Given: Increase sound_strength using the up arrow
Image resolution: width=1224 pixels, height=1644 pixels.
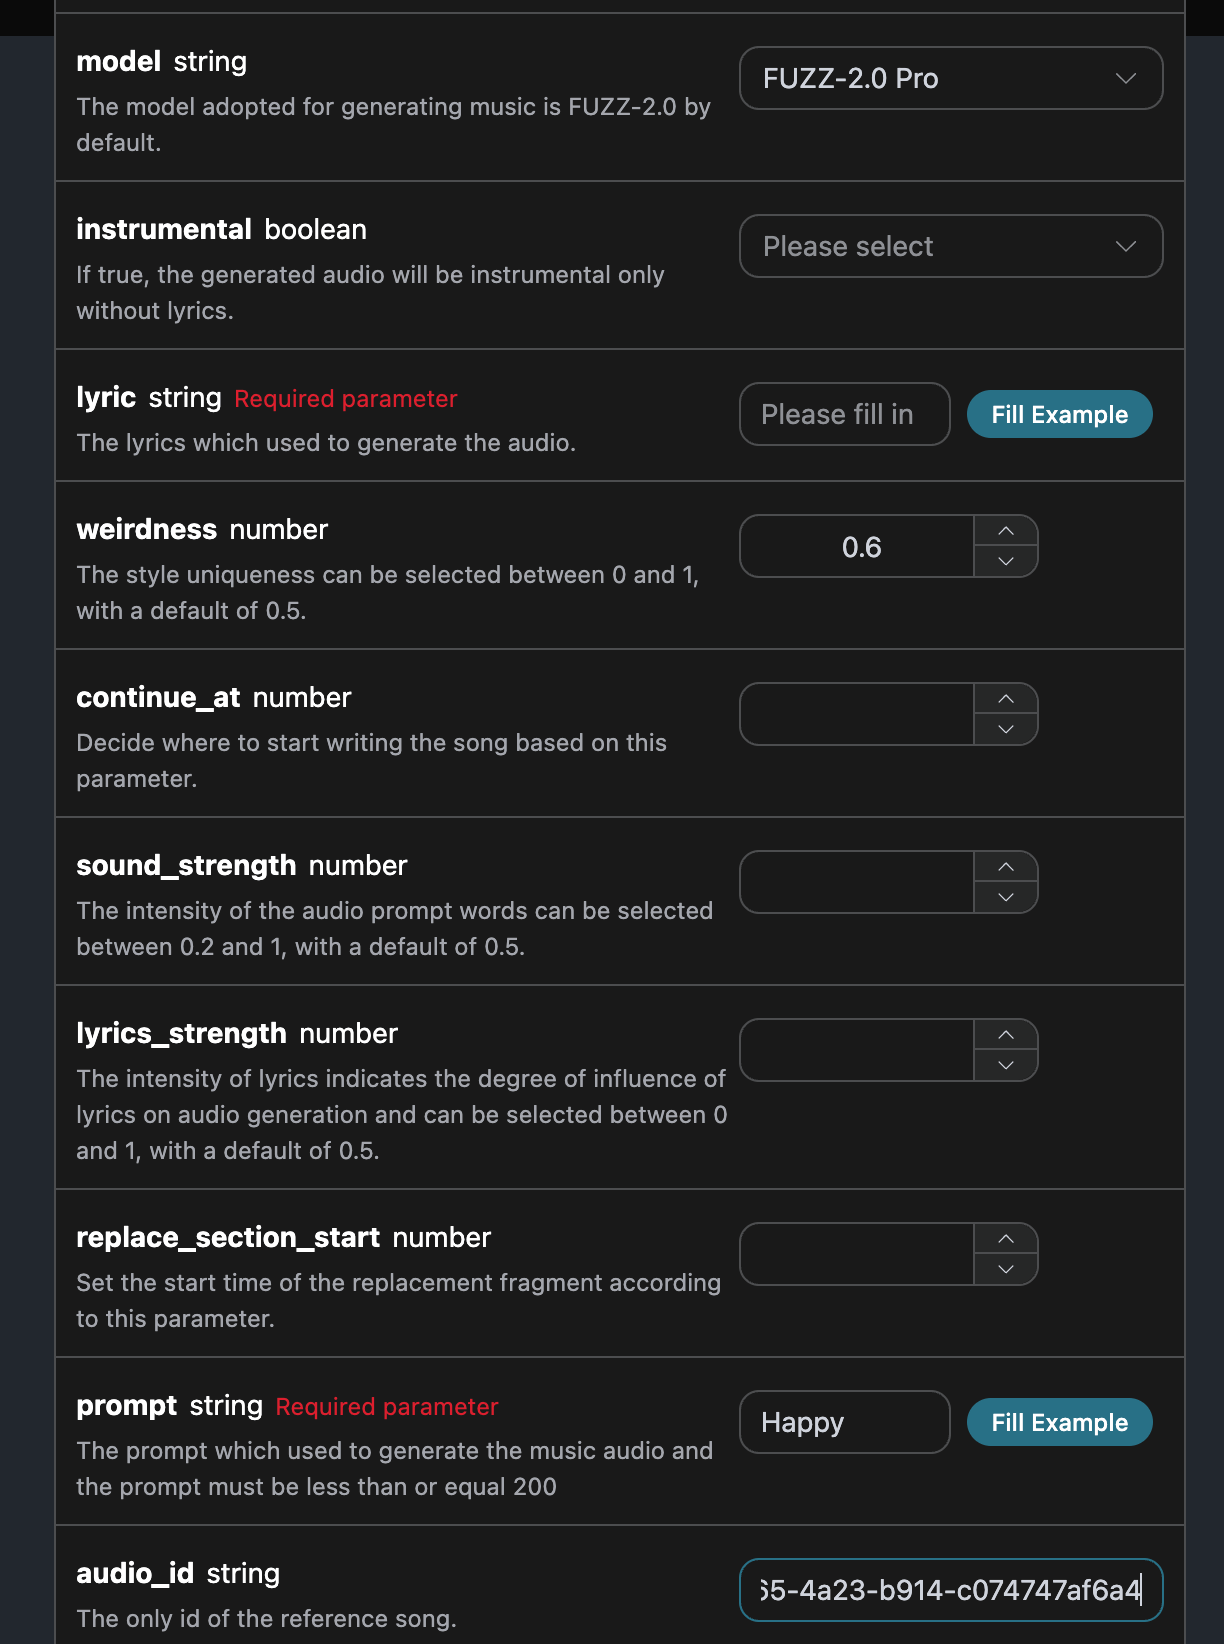Looking at the screenshot, I should [1006, 867].
